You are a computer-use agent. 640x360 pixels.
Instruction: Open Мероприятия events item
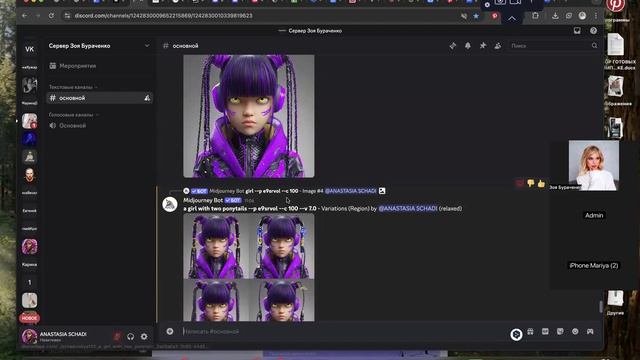(99, 66)
